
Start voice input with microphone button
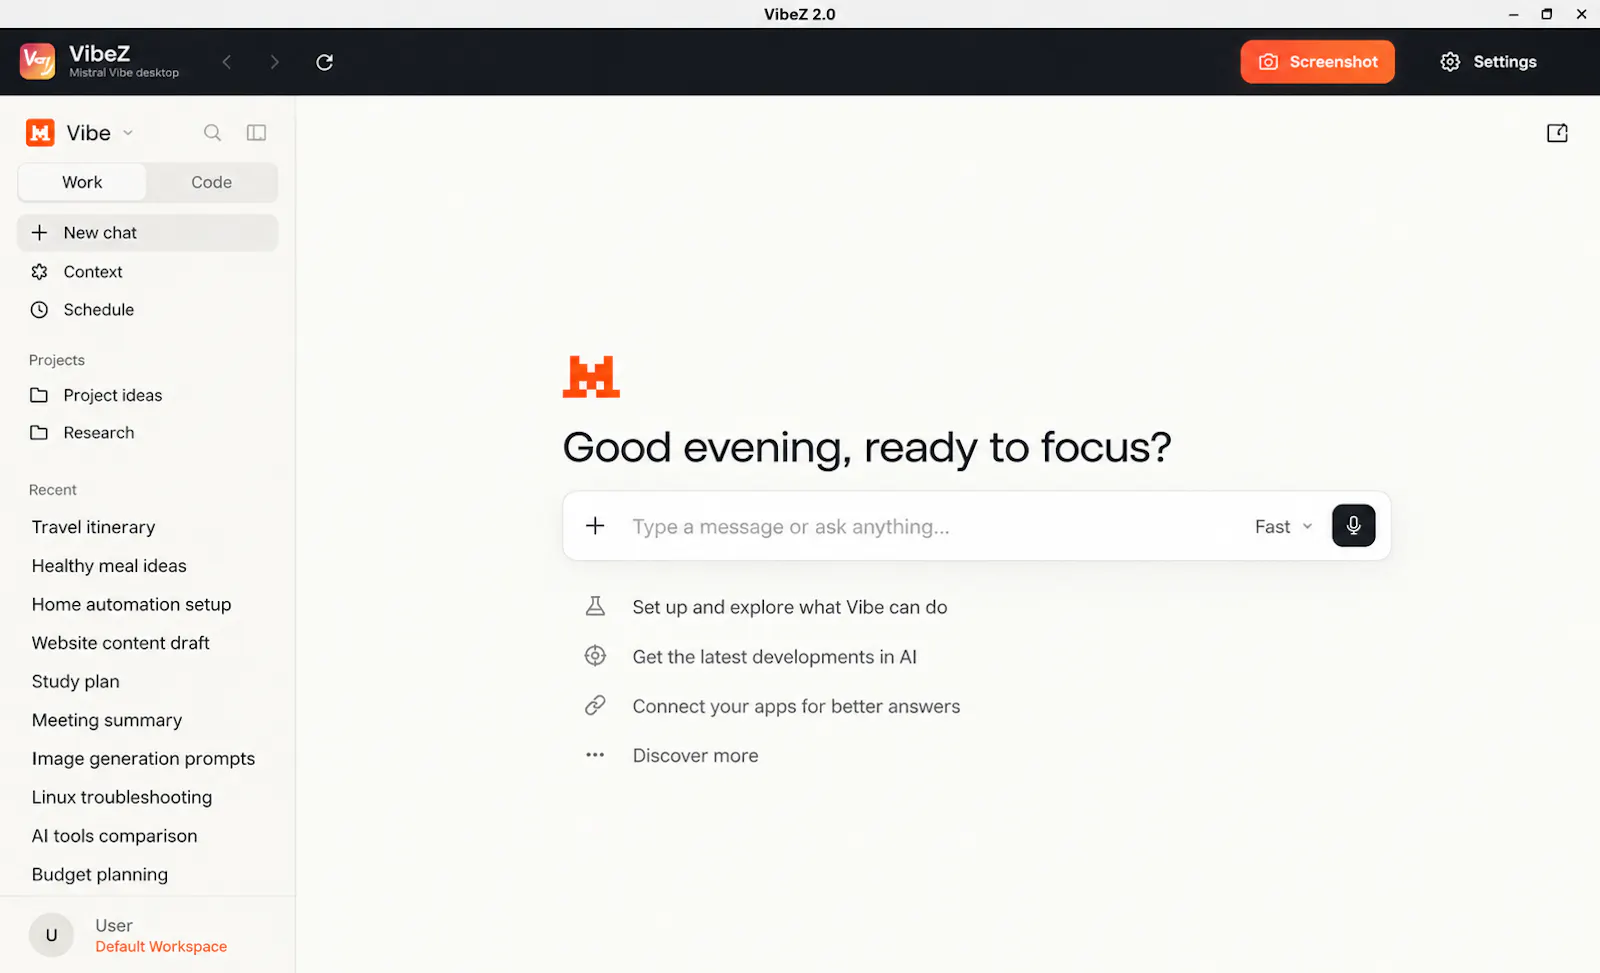pos(1353,526)
